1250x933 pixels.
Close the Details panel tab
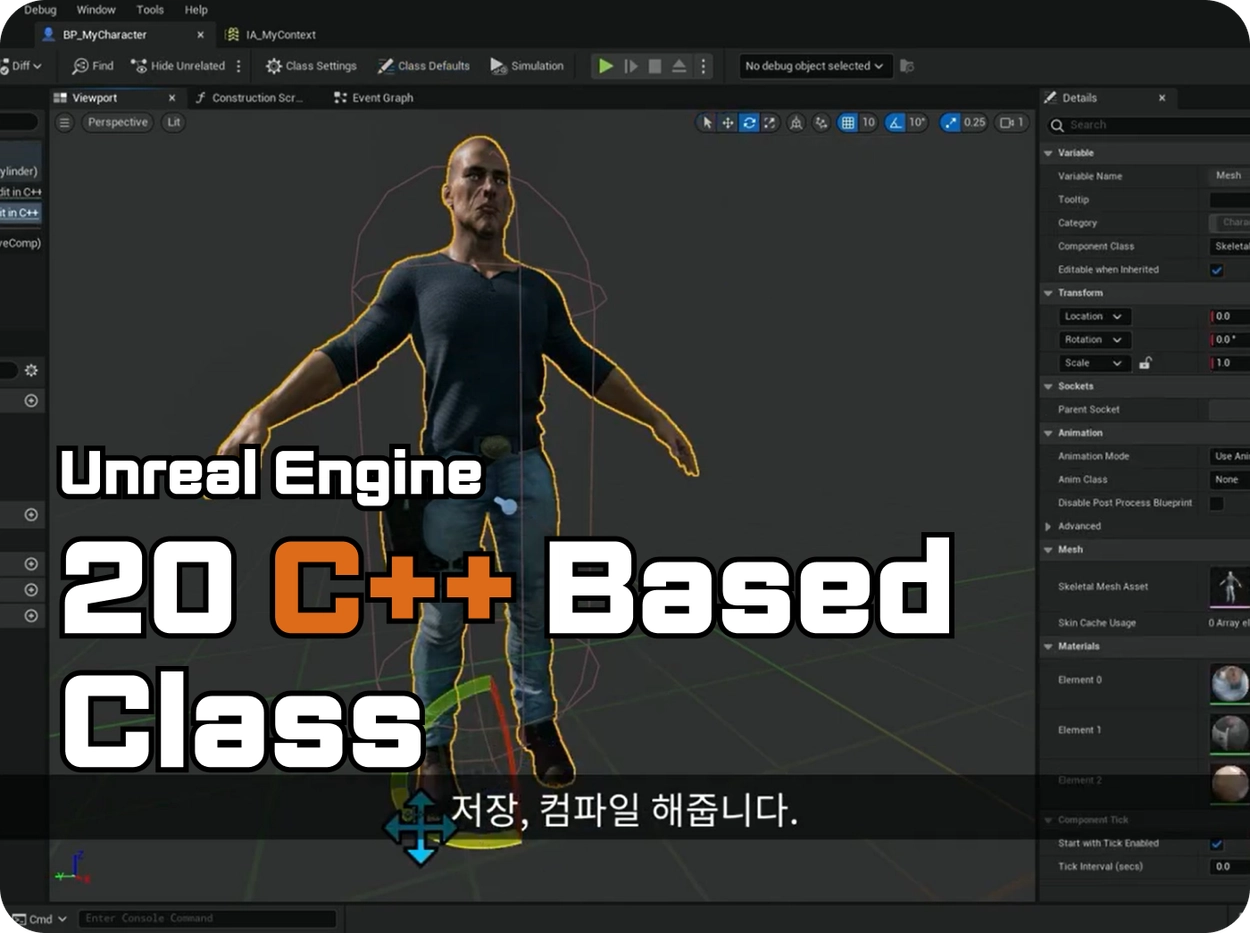pyautogui.click(x=1162, y=98)
